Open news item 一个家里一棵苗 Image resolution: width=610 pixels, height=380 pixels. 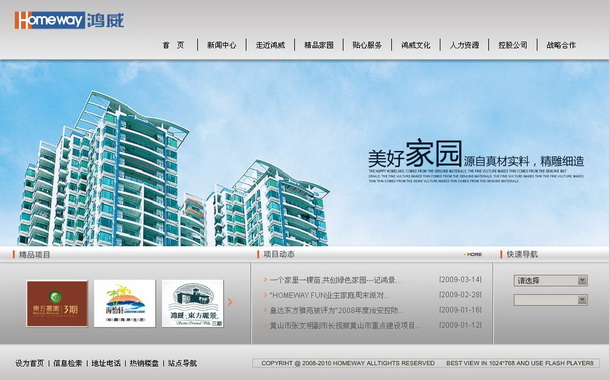(x=335, y=280)
